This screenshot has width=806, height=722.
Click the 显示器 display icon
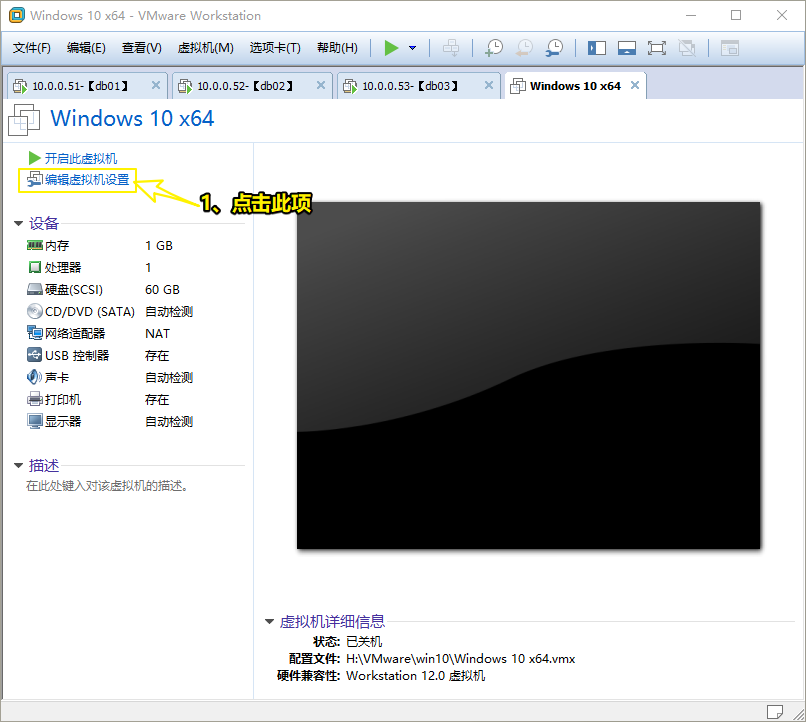click(34, 421)
